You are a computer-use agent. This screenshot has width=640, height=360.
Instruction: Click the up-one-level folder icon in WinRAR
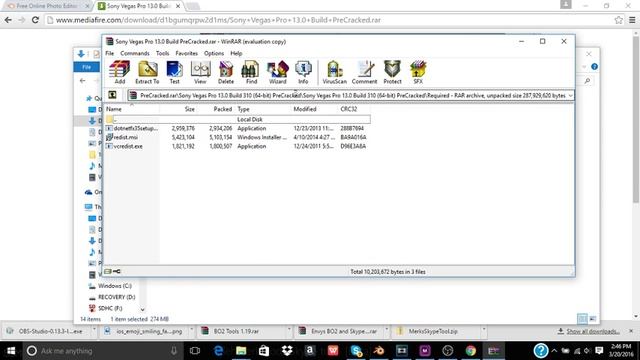click(x=112, y=95)
